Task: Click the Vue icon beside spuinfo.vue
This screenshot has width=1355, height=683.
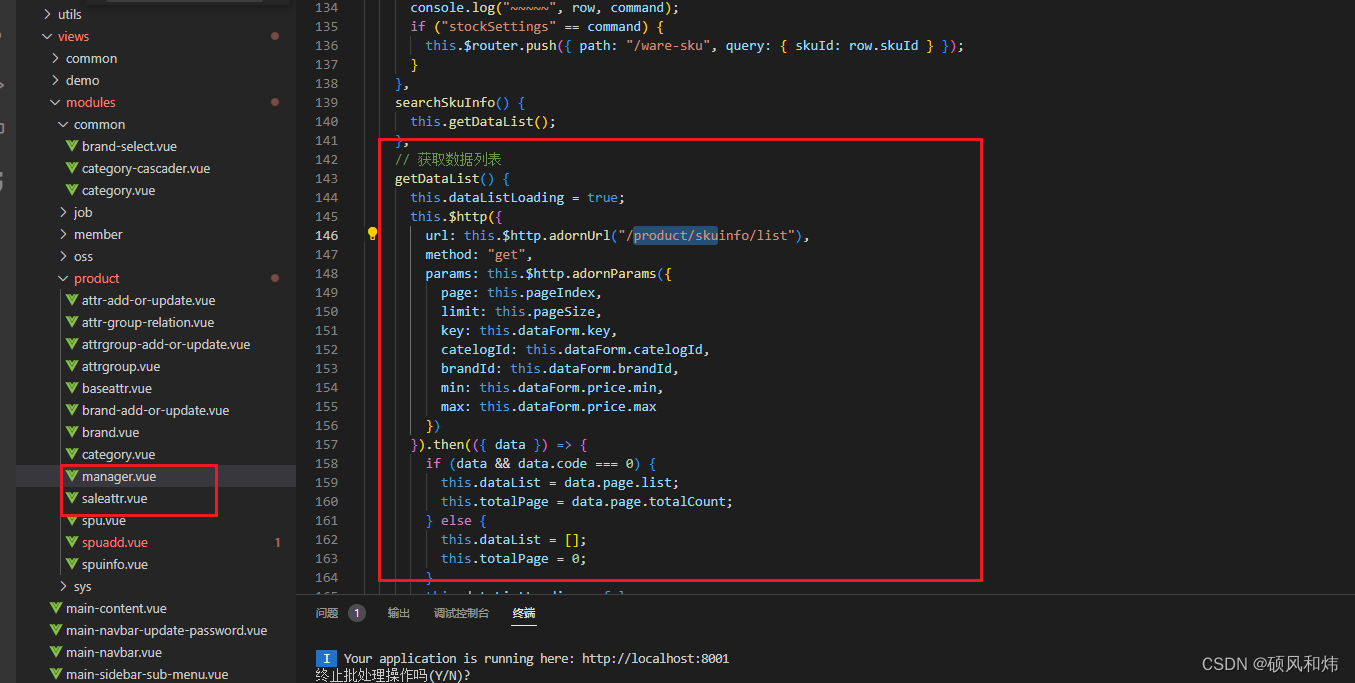Action: point(72,564)
